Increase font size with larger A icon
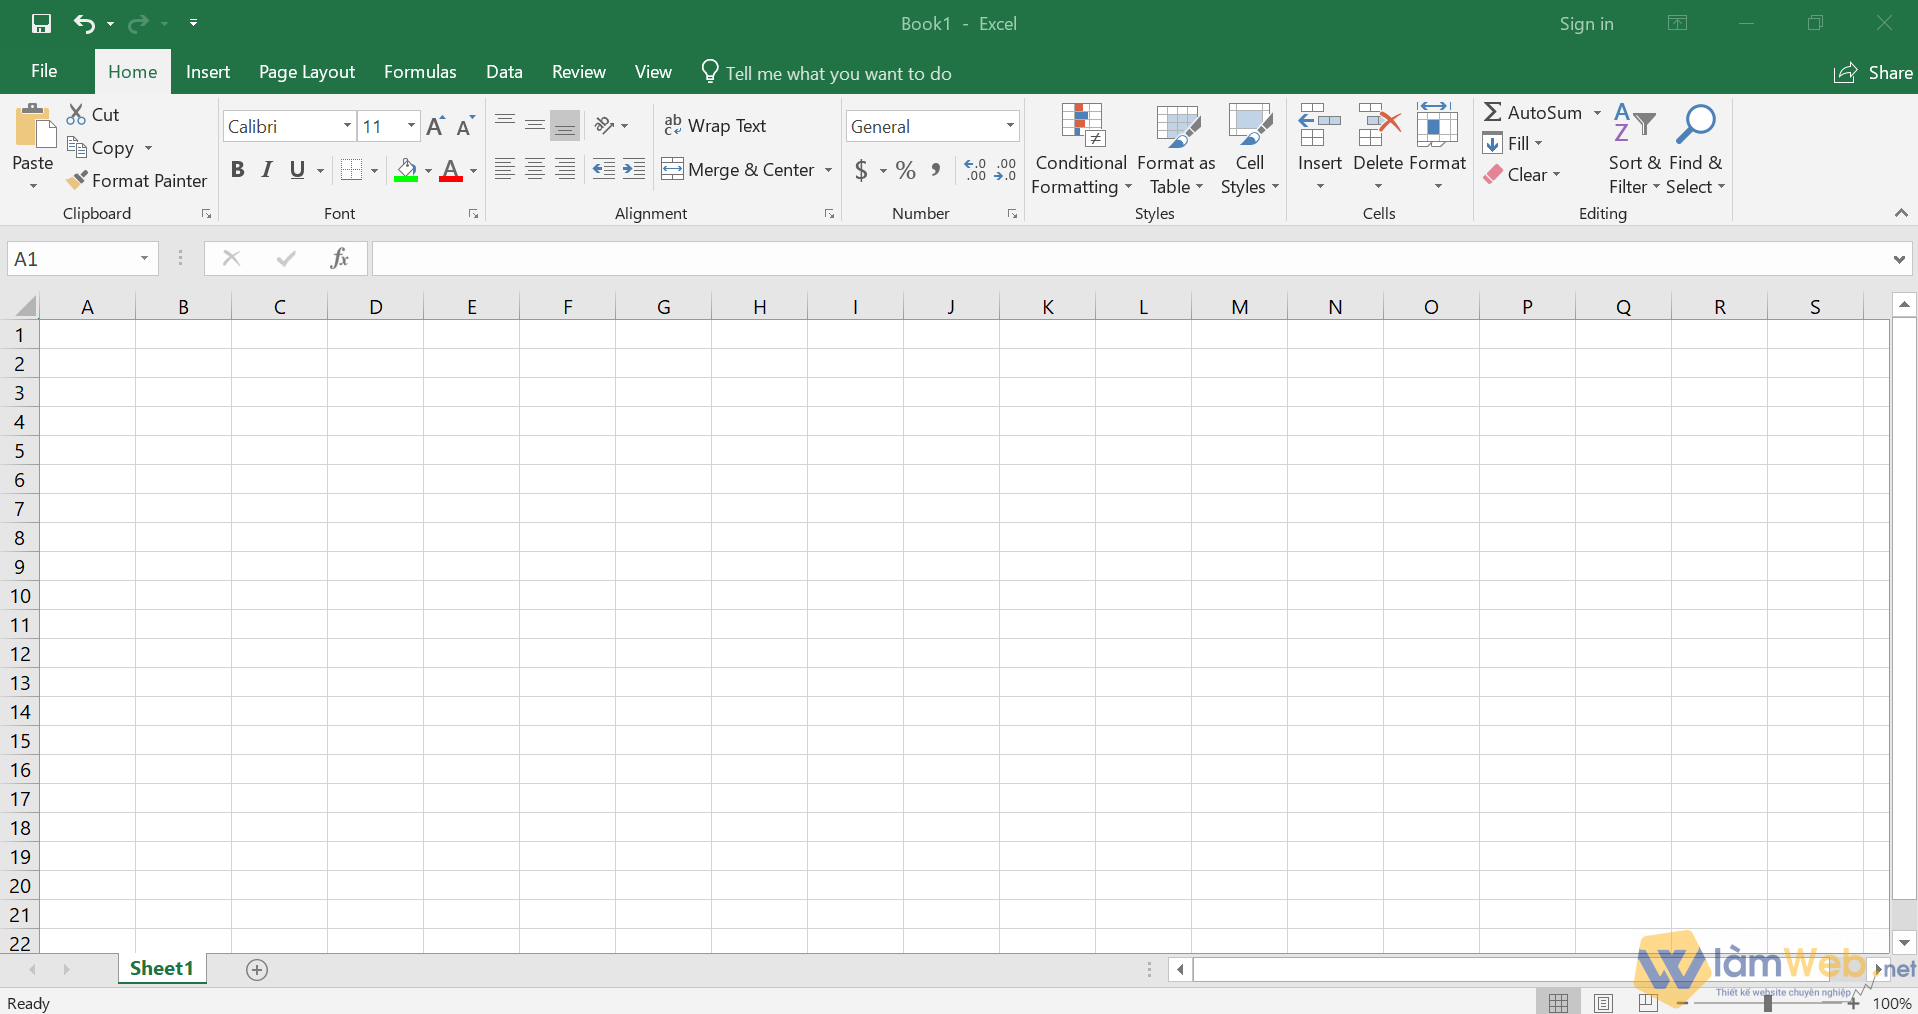This screenshot has width=1918, height=1014. coord(435,126)
